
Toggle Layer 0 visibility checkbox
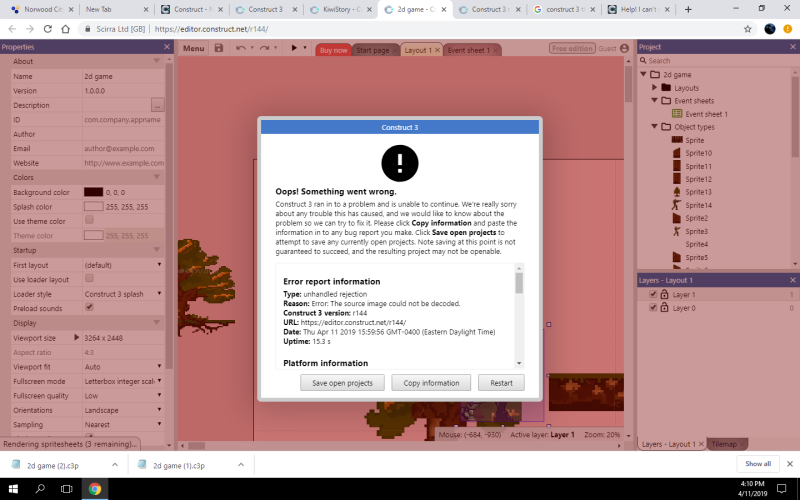tap(653, 308)
